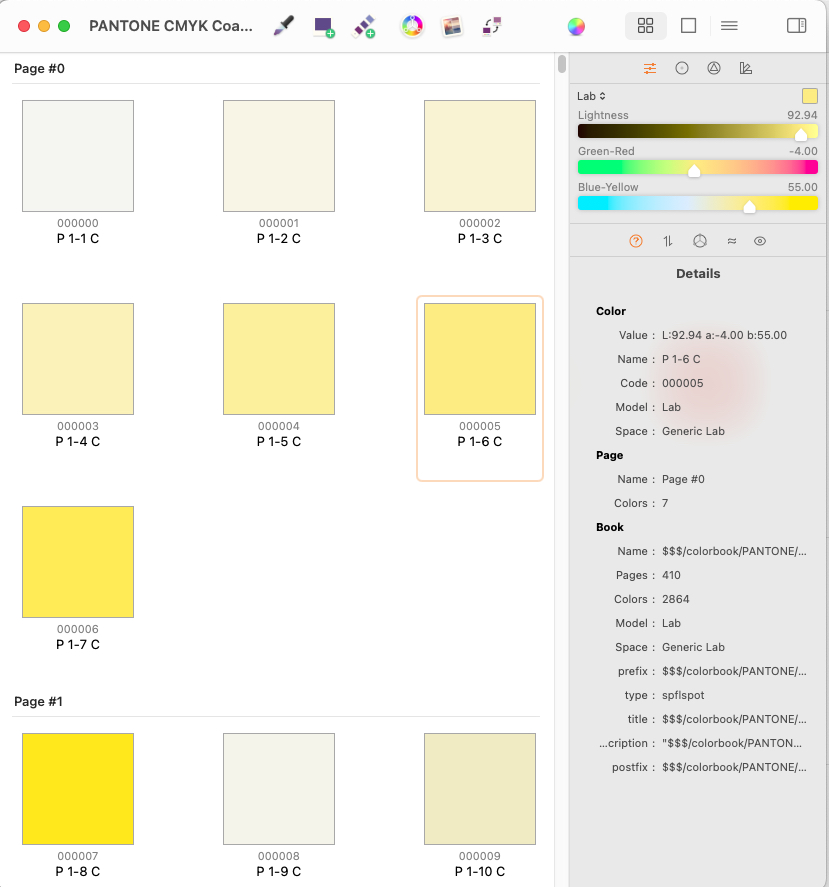Toggle the right inspector sidebar
Image resolution: width=829 pixels, height=887 pixels.
click(x=796, y=26)
